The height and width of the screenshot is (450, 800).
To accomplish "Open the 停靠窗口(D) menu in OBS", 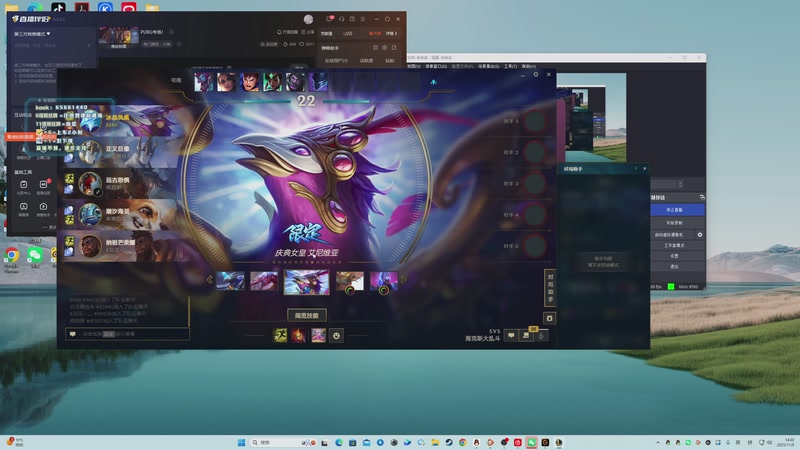I will tap(436, 66).
